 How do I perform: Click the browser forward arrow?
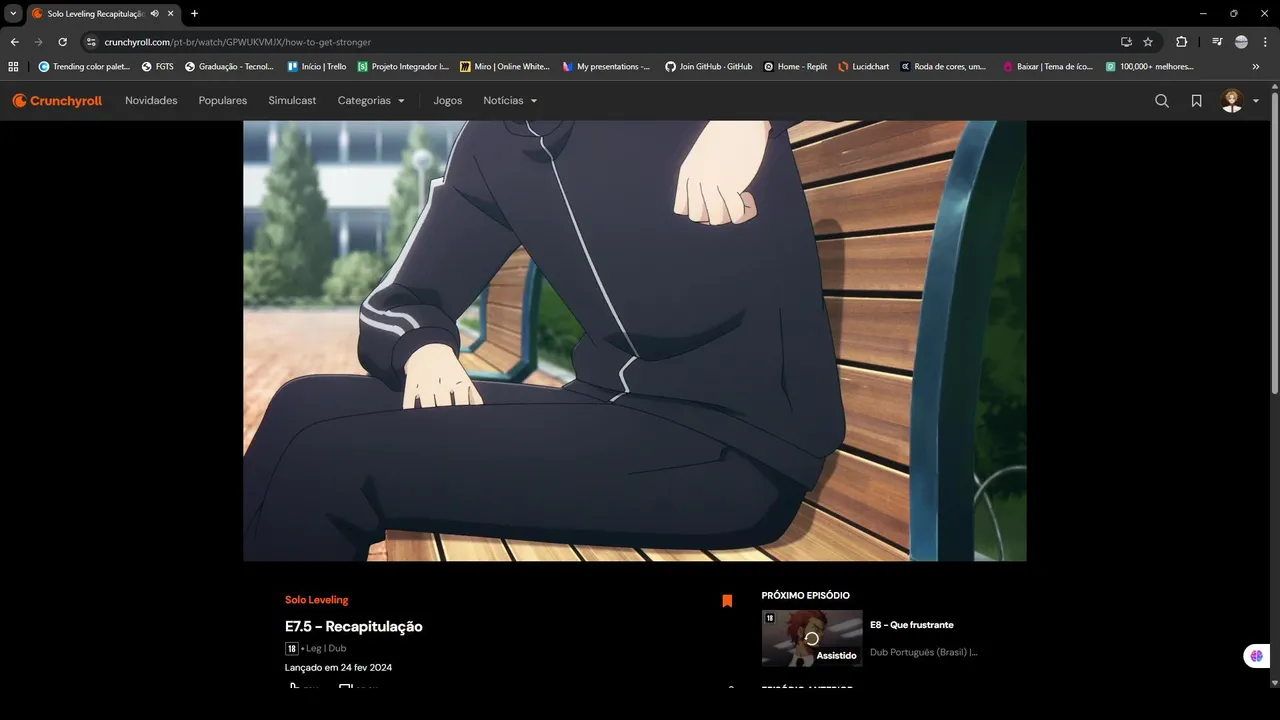[39, 42]
